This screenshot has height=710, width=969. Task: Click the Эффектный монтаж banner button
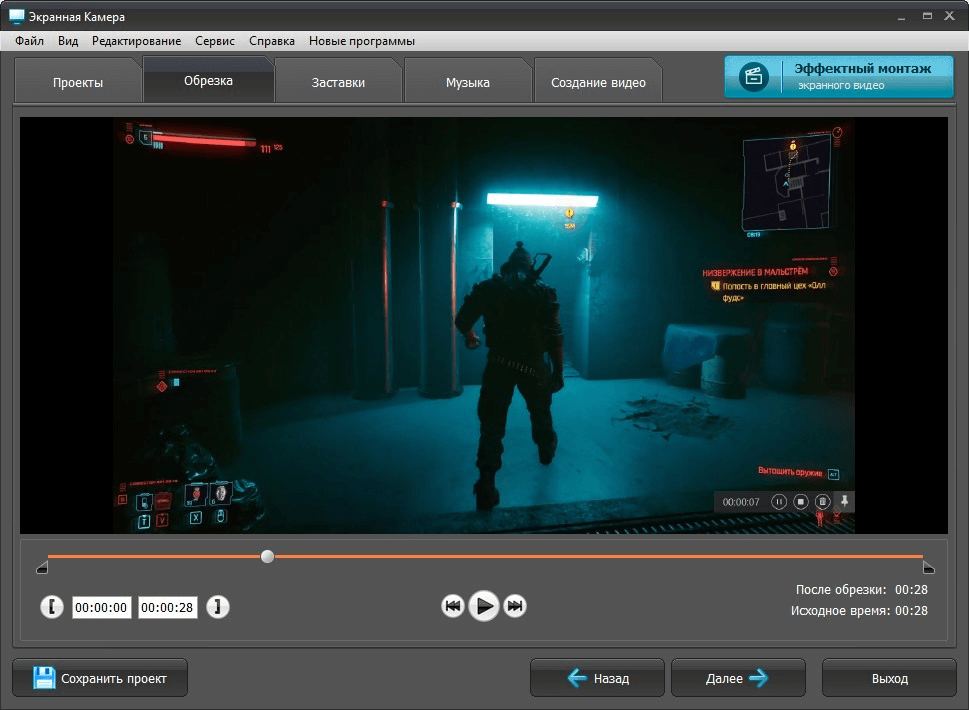(839, 77)
